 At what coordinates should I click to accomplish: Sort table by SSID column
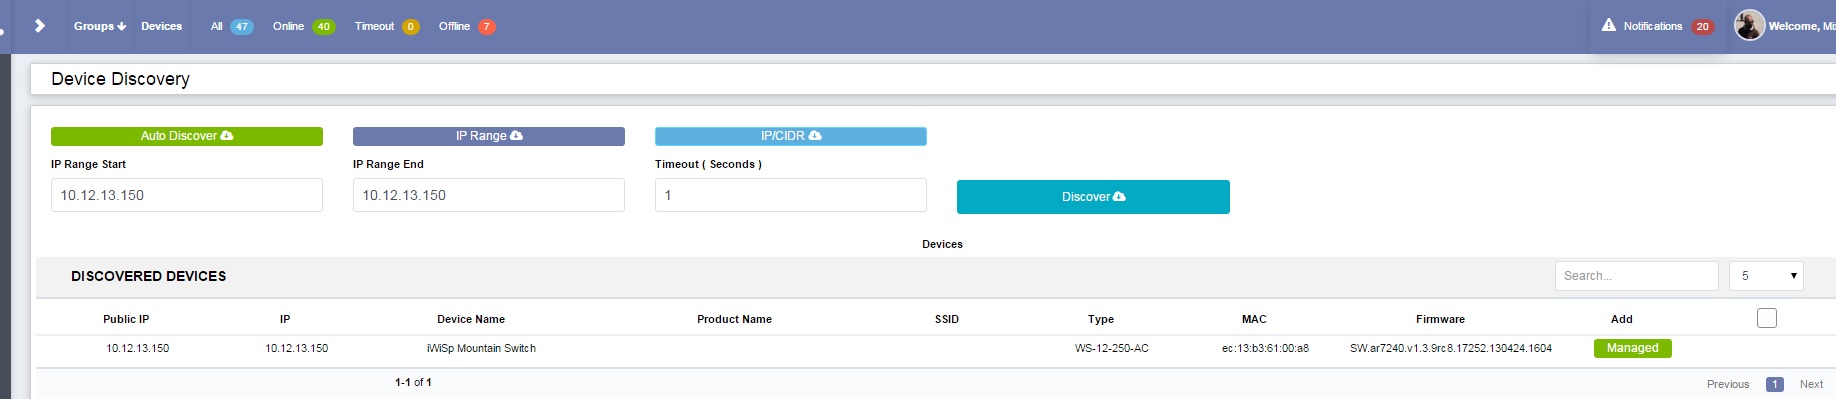pos(947,319)
